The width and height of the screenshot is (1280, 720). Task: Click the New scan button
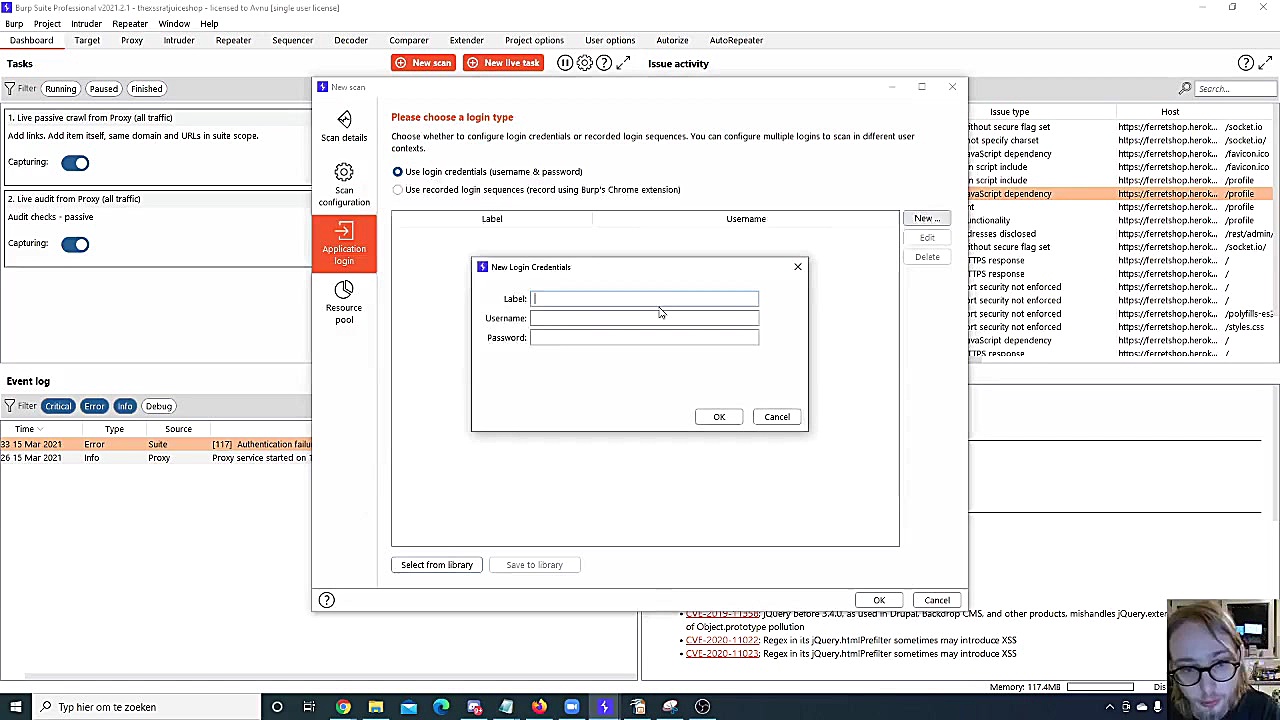423,63
